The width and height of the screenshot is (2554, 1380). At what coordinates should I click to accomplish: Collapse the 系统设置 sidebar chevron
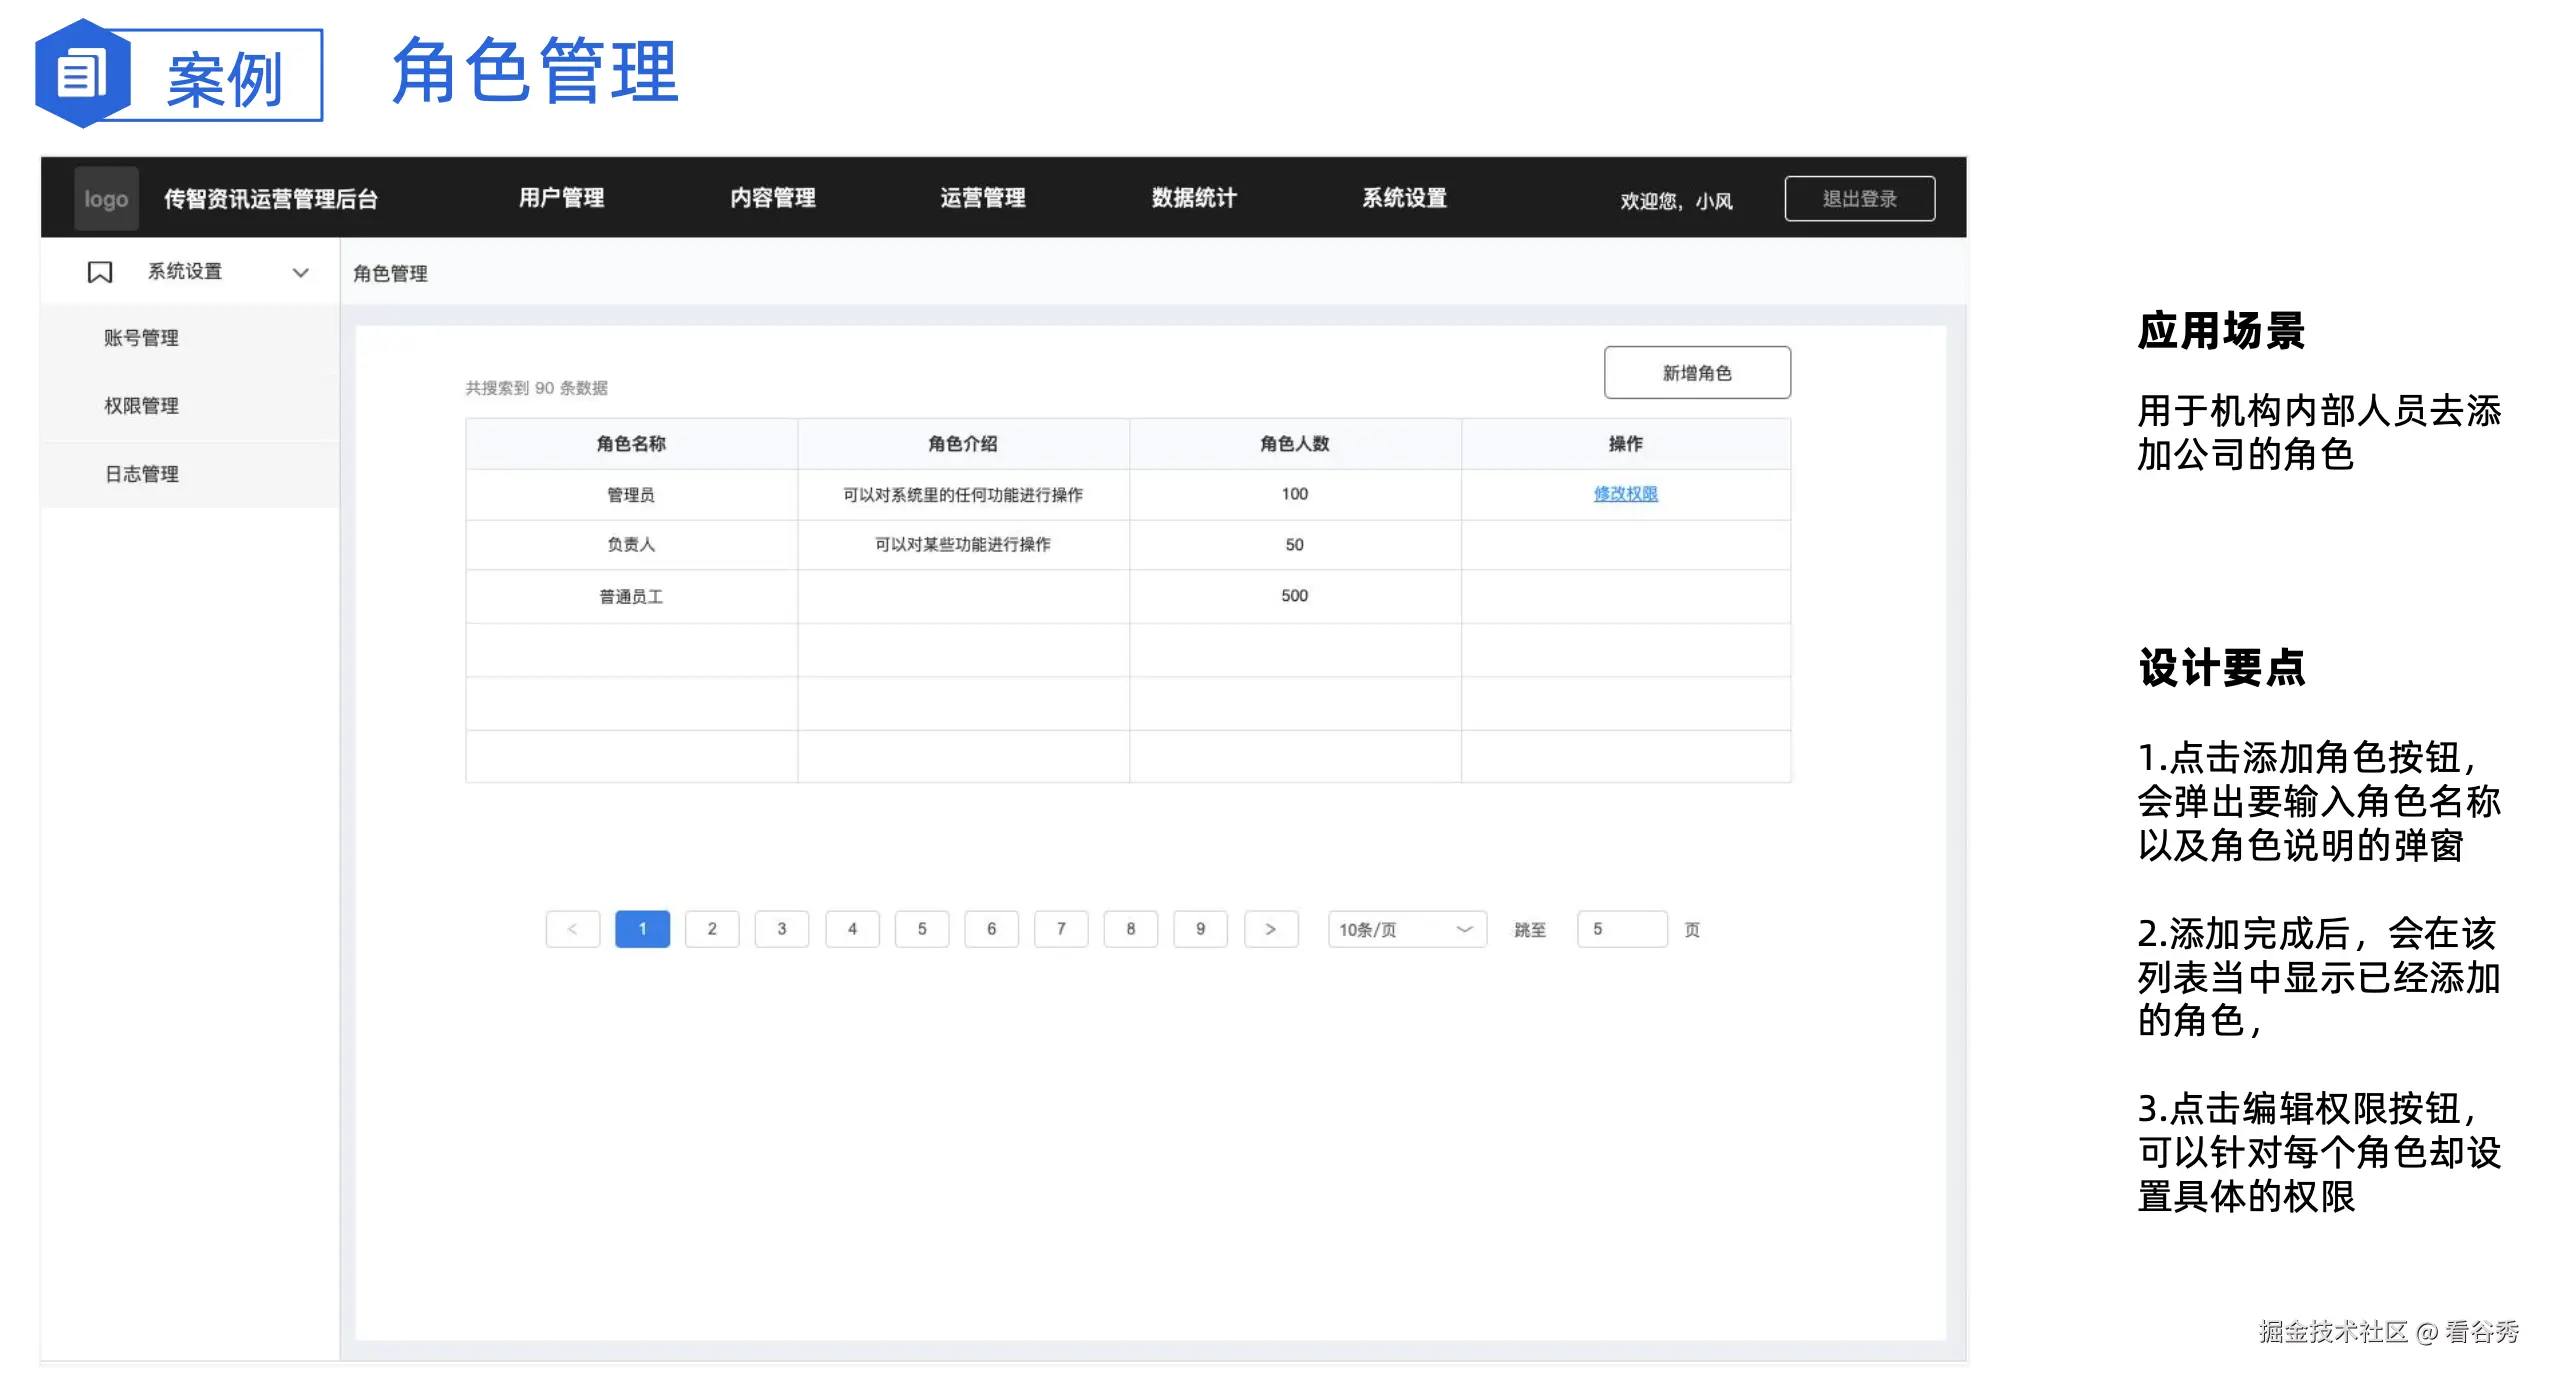point(300,272)
